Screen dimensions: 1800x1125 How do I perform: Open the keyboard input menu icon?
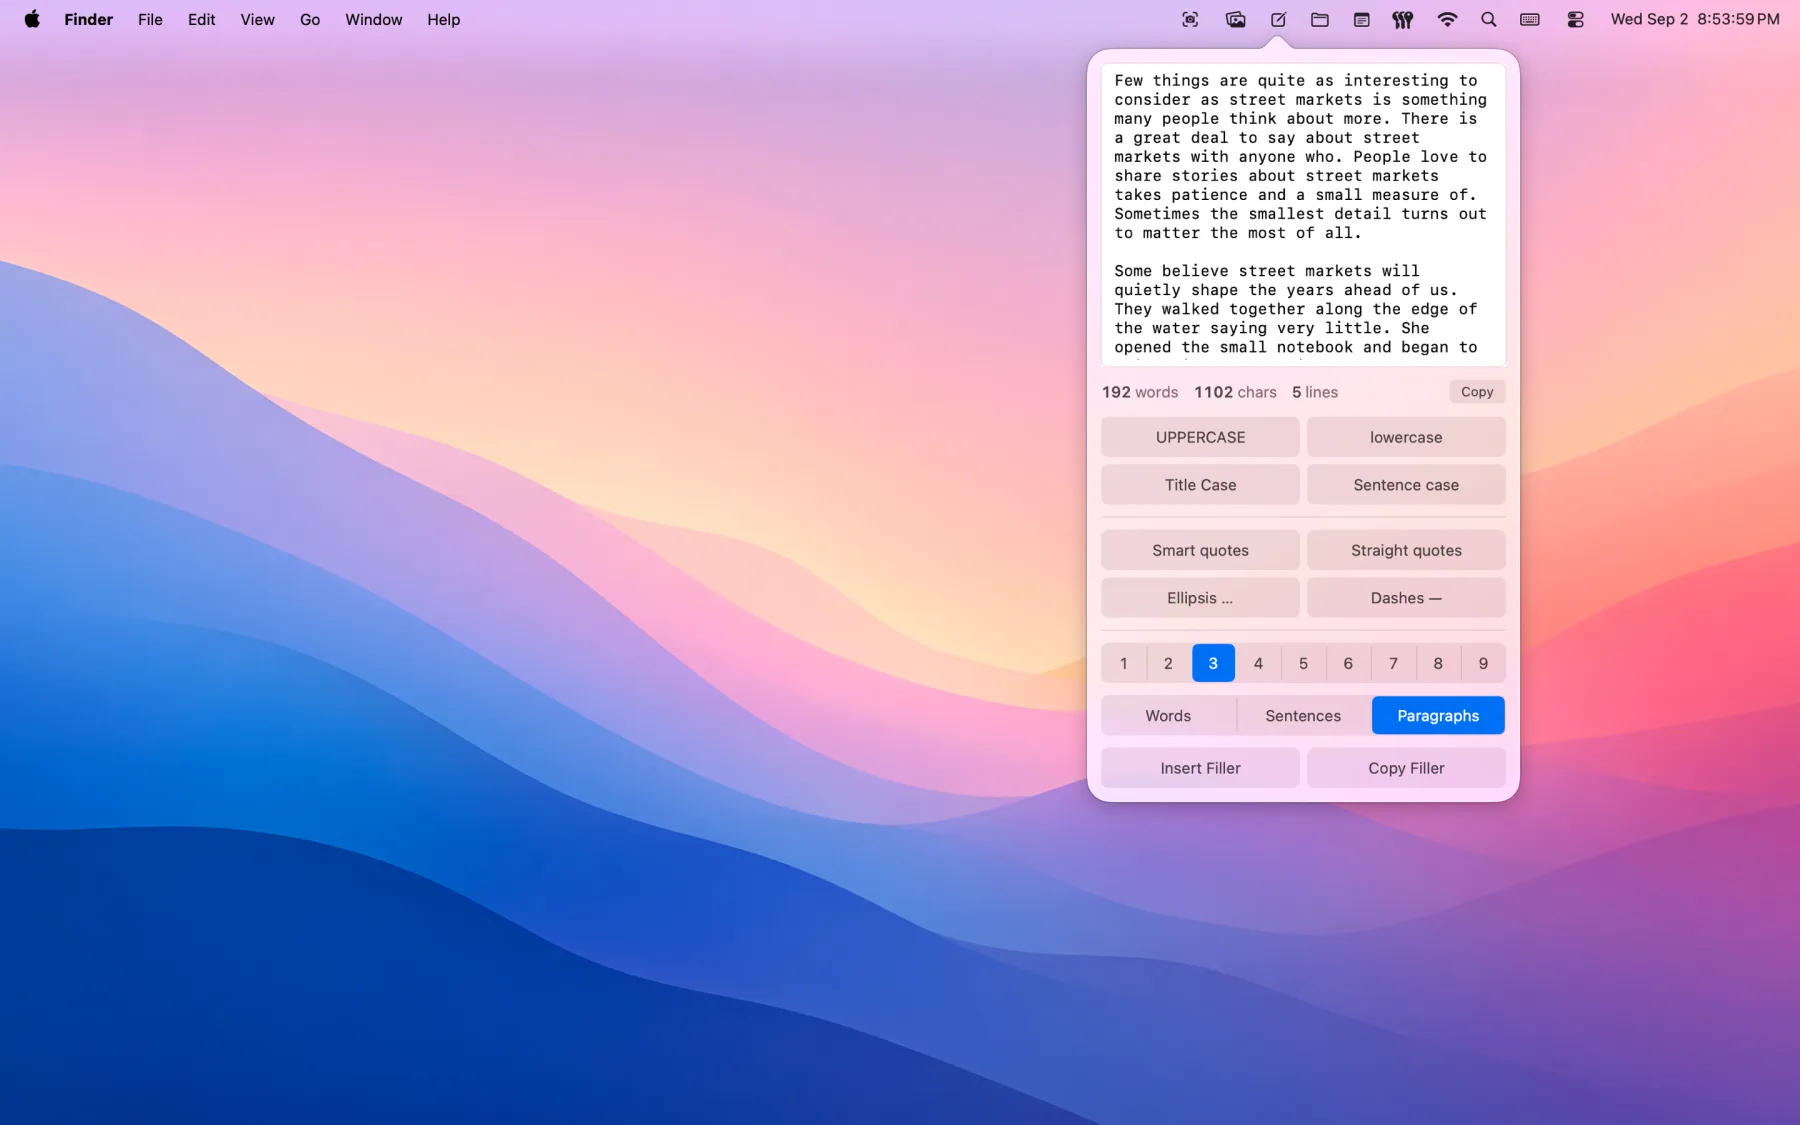click(x=1530, y=19)
